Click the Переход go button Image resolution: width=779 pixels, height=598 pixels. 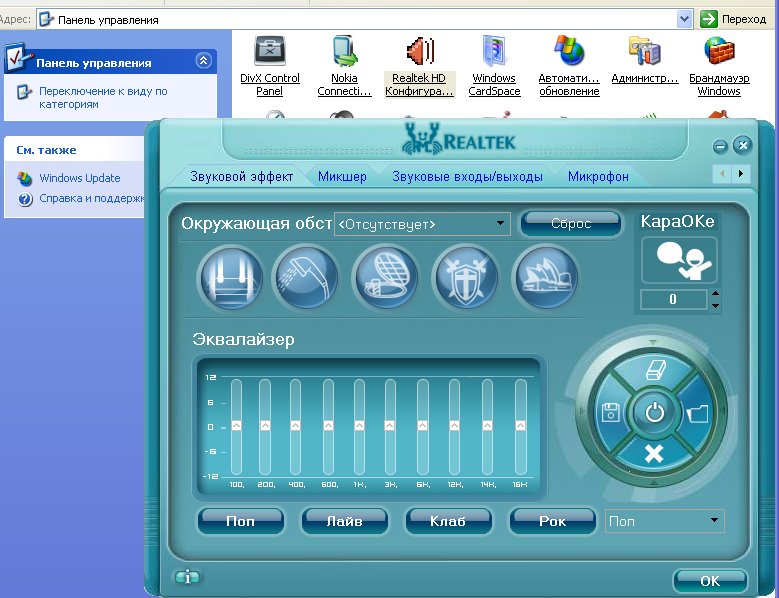pyautogui.click(x=733, y=19)
